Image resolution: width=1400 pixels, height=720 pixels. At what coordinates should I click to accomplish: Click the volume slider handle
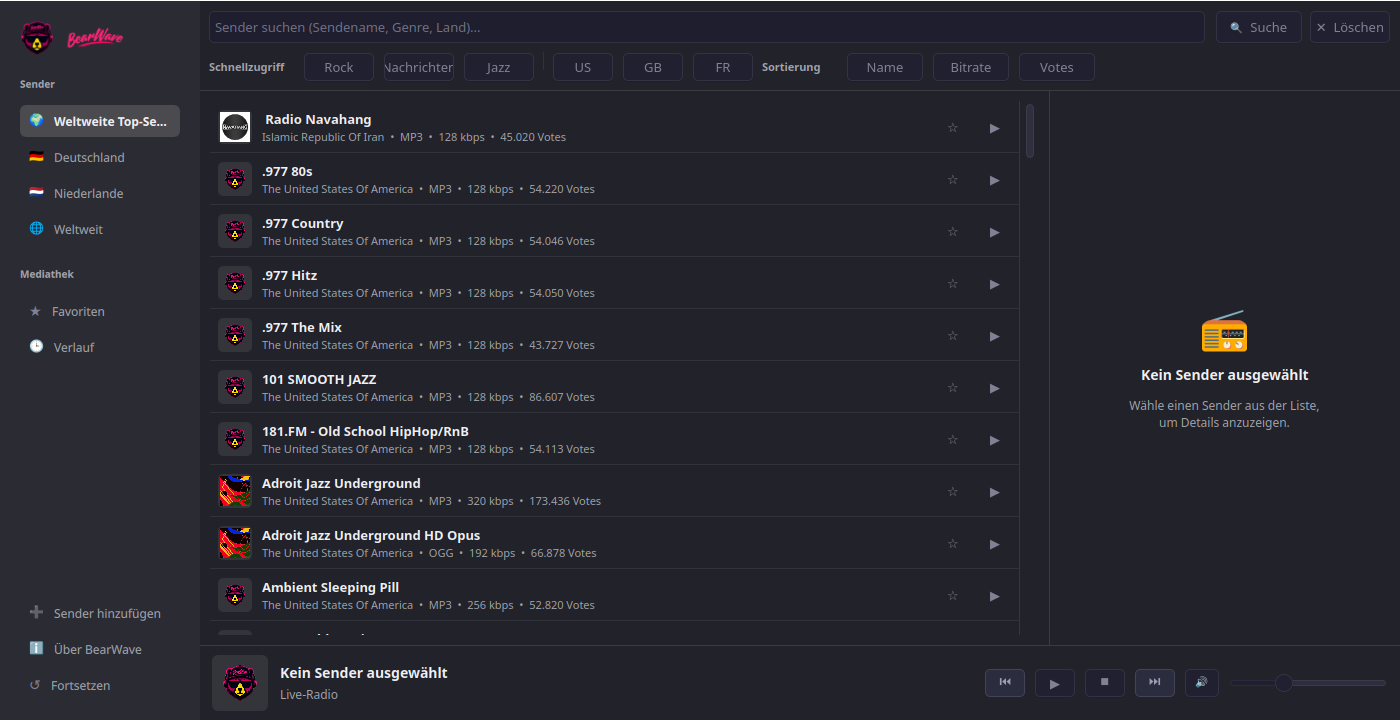pyautogui.click(x=1284, y=683)
